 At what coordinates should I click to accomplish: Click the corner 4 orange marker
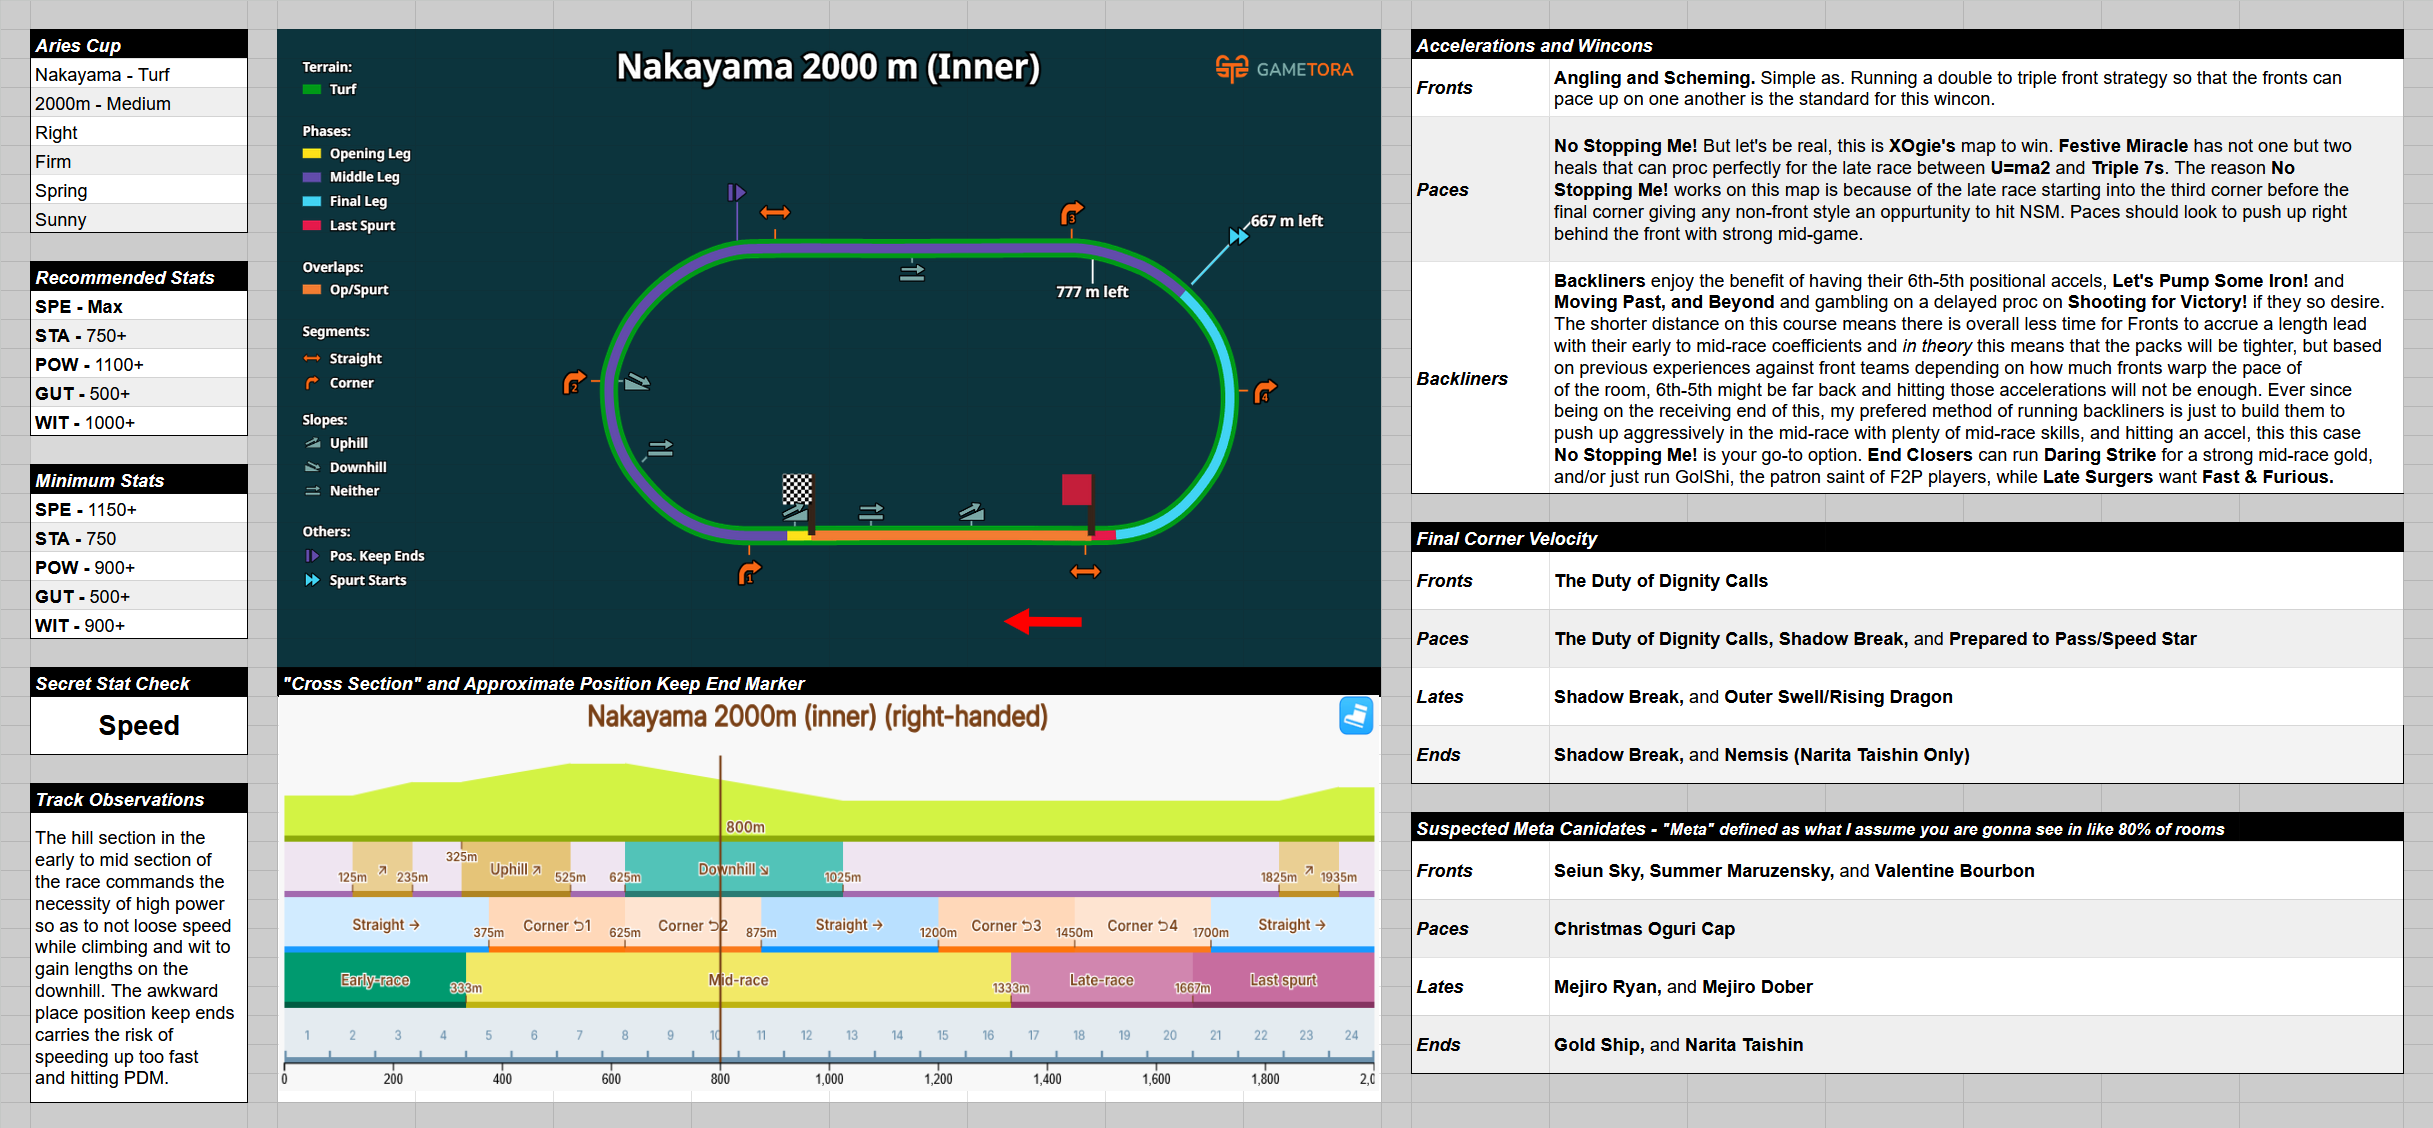tap(1265, 391)
